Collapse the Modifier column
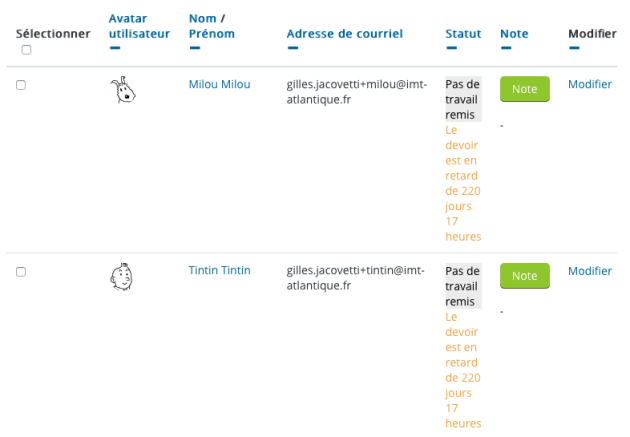Screen dimensions: 630x437 (x=575, y=48)
